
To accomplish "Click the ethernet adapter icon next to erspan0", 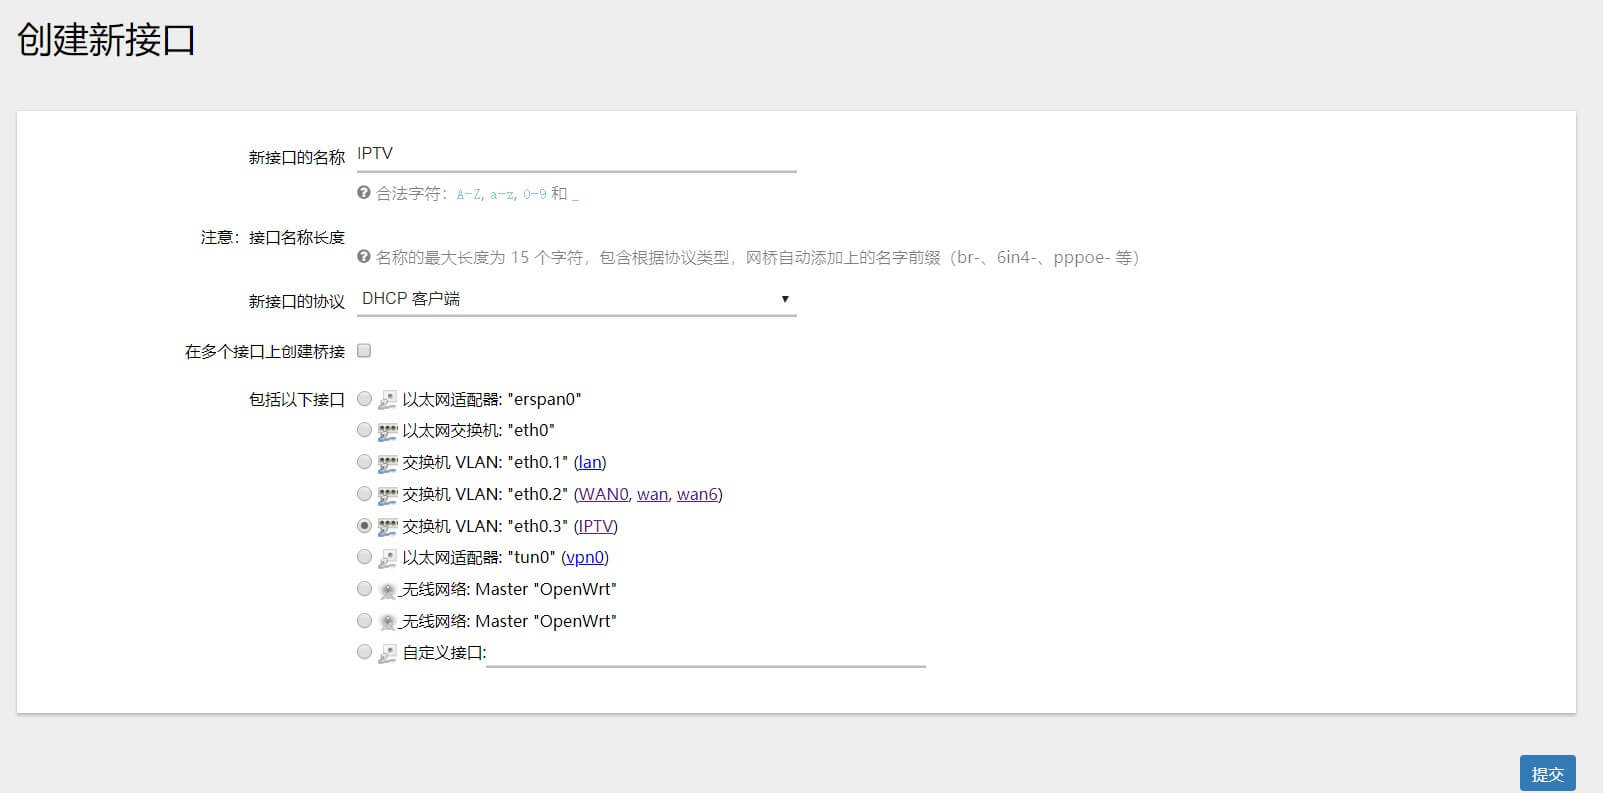I will (387, 400).
